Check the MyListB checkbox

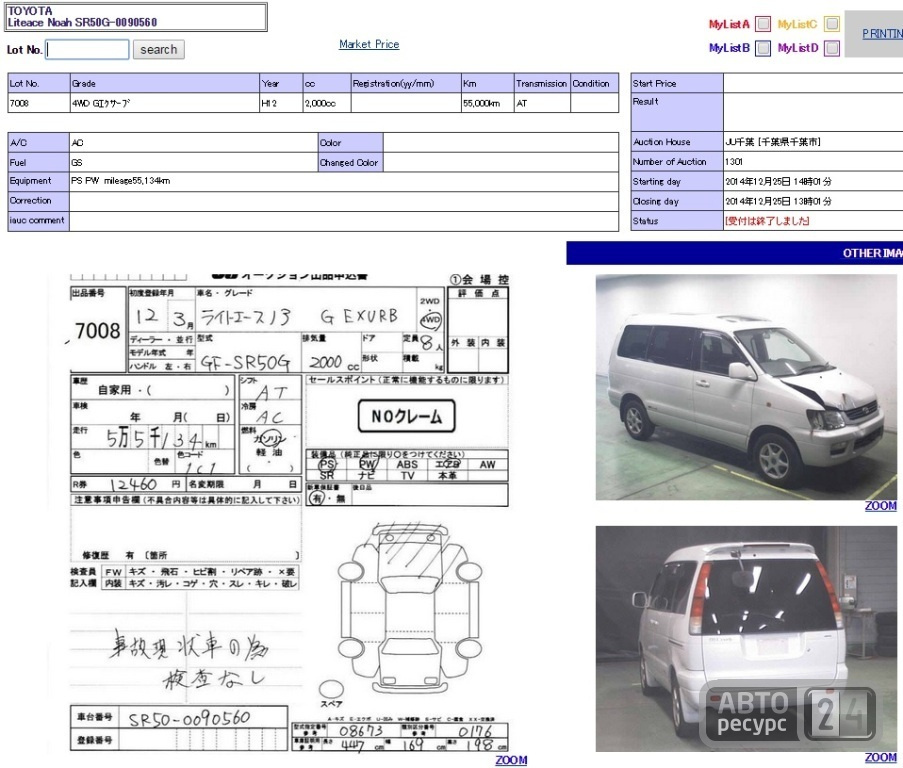(x=763, y=48)
